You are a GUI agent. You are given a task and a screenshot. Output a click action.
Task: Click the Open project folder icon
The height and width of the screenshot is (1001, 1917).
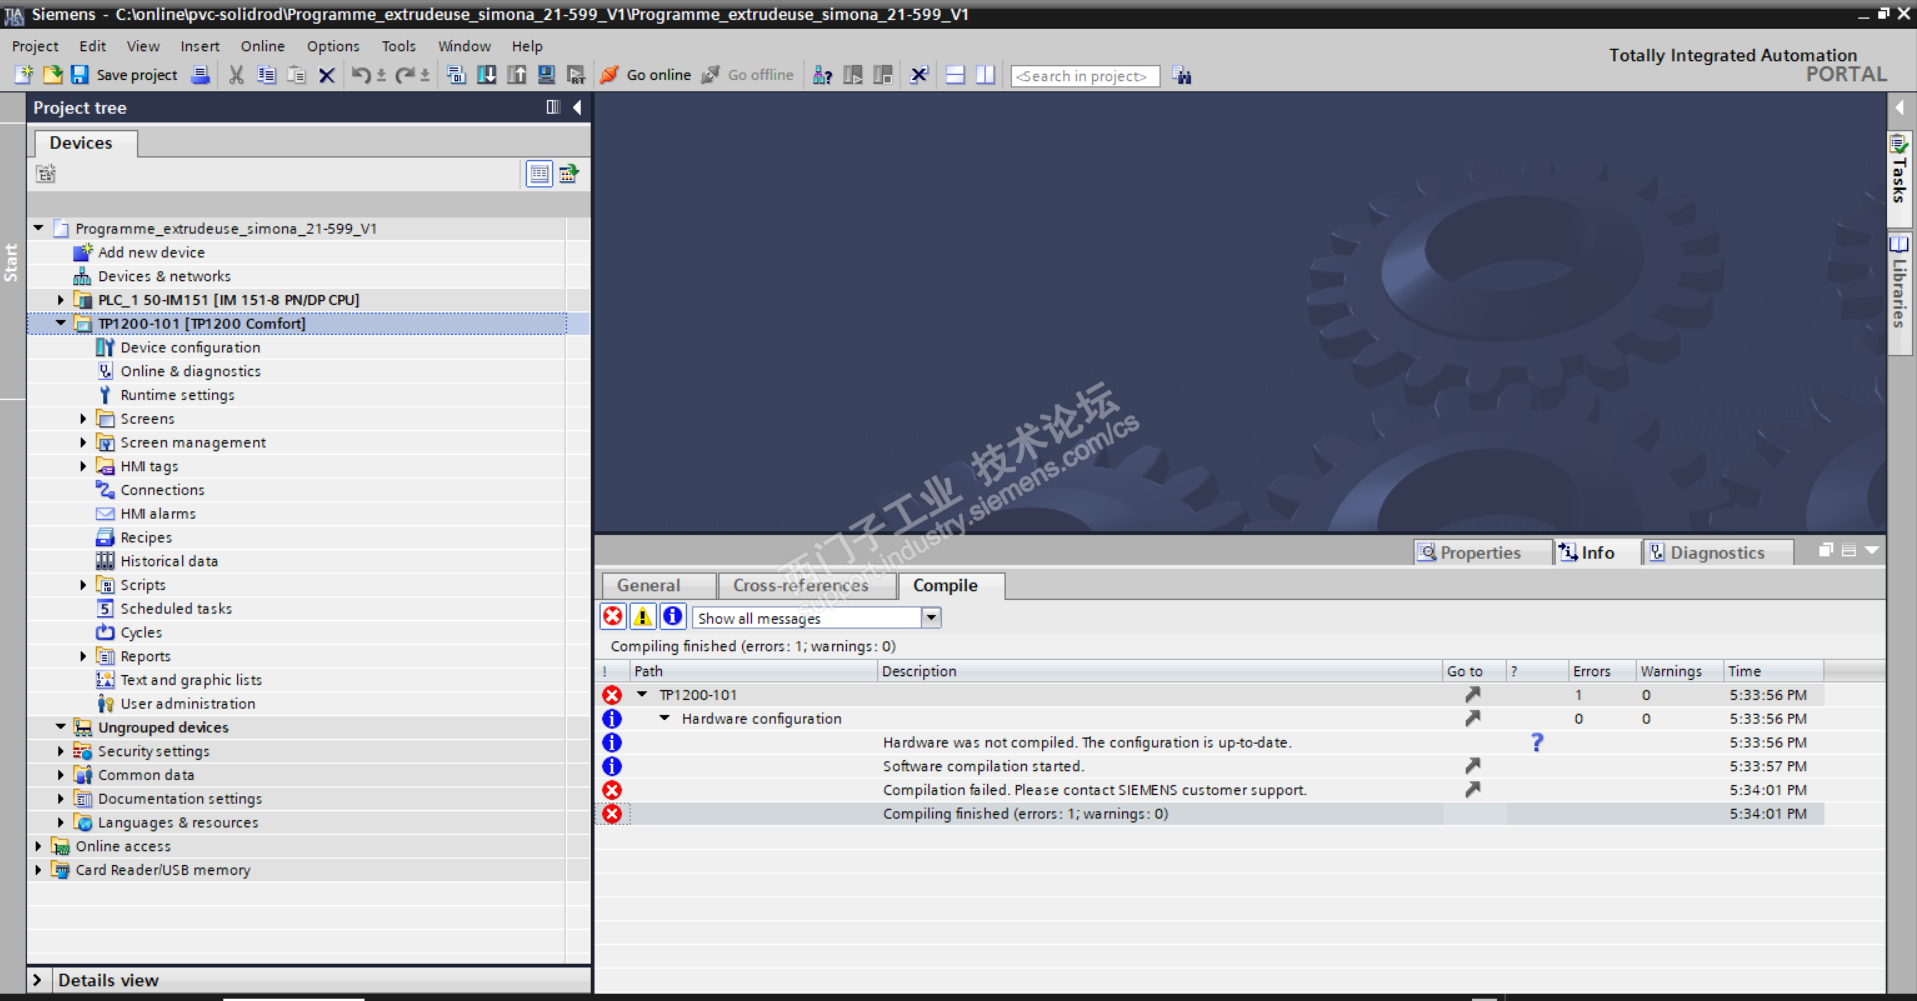pos(52,75)
